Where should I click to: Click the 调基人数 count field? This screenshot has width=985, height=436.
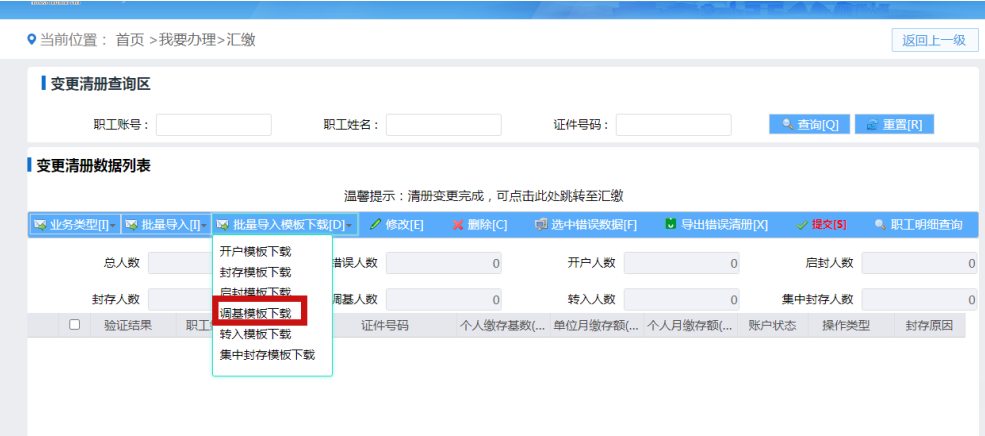pyautogui.click(x=444, y=300)
